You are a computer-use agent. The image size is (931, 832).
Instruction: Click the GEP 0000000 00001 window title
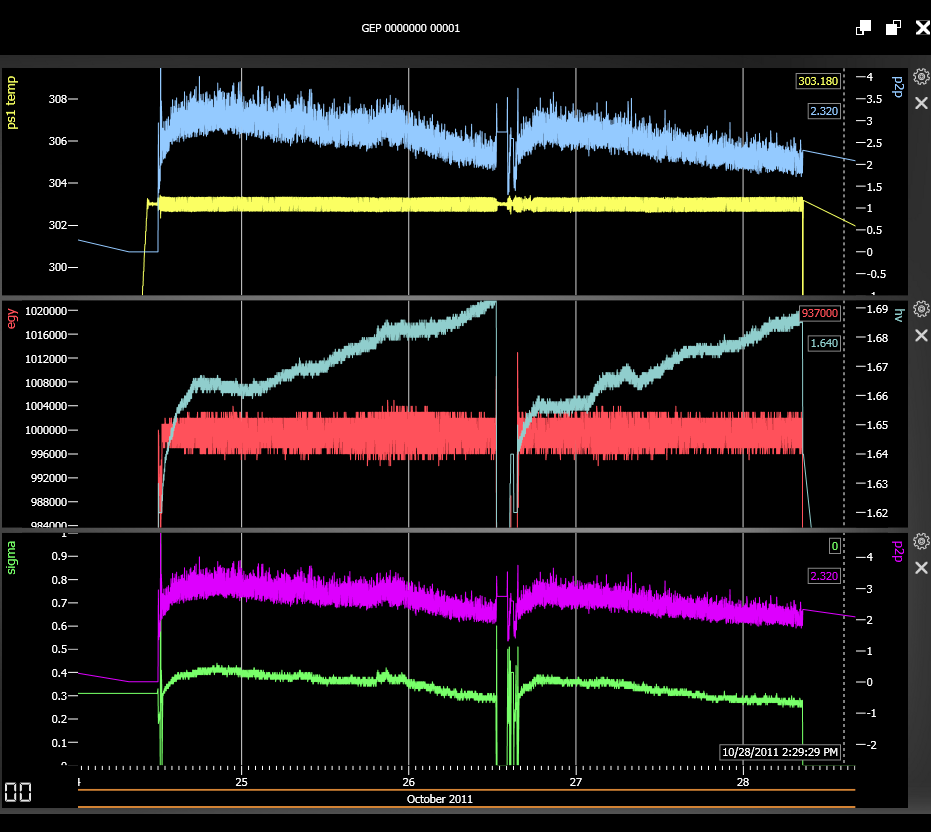(x=411, y=29)
